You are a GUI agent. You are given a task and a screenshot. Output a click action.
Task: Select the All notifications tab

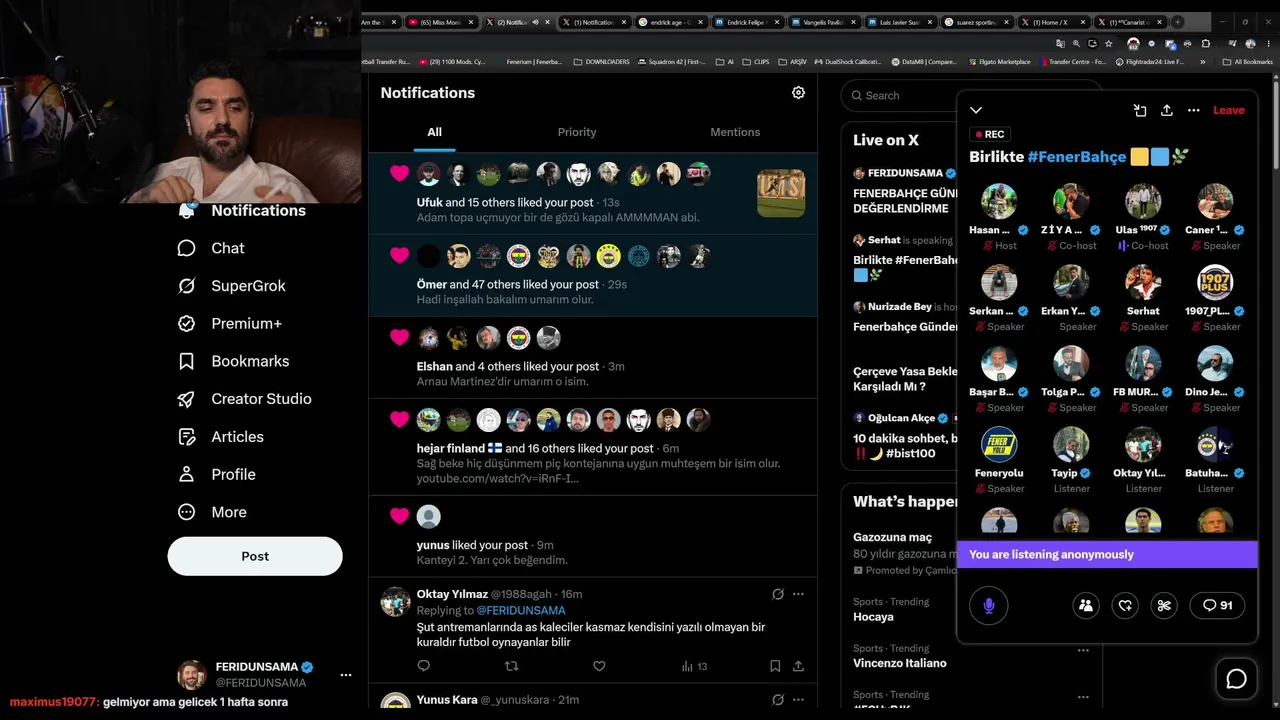(x=434, y=132)
